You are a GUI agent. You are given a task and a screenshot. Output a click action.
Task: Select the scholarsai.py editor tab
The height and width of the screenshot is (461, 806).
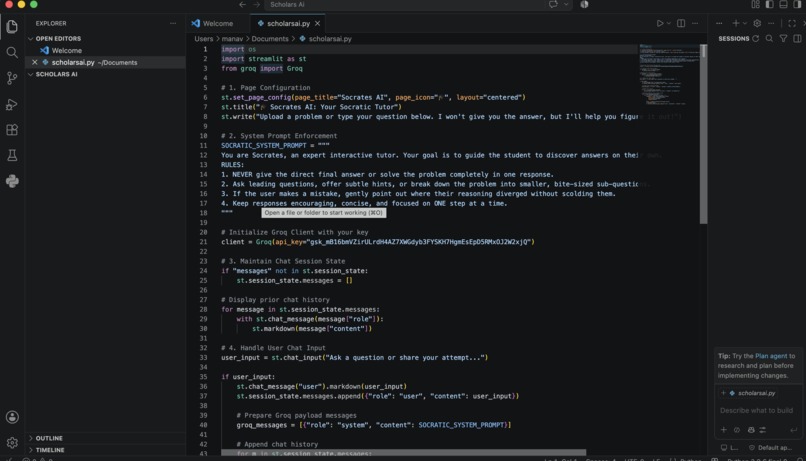[288, 23]
